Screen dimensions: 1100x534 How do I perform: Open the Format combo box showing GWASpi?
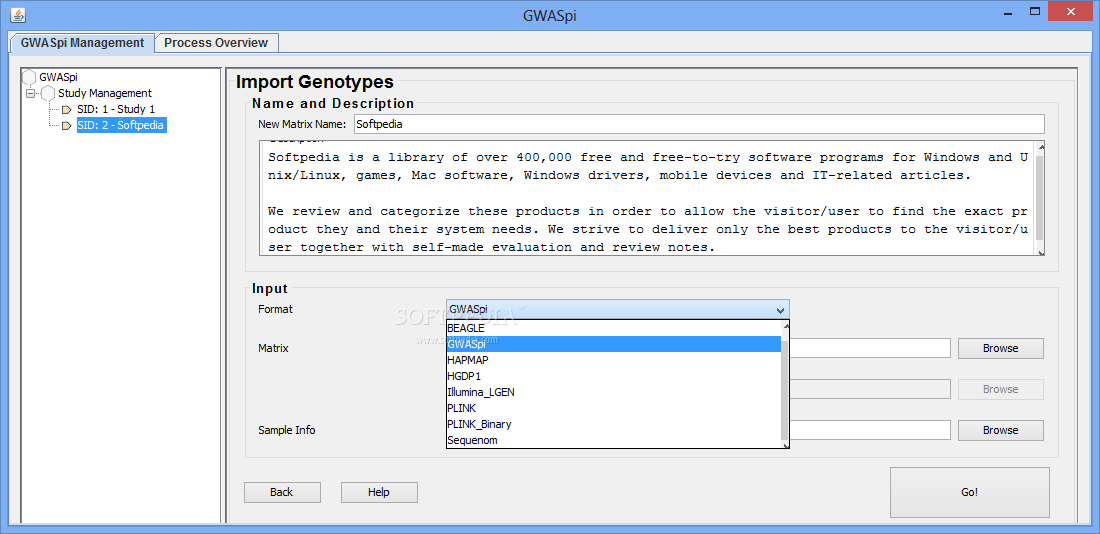coord(617,309)
